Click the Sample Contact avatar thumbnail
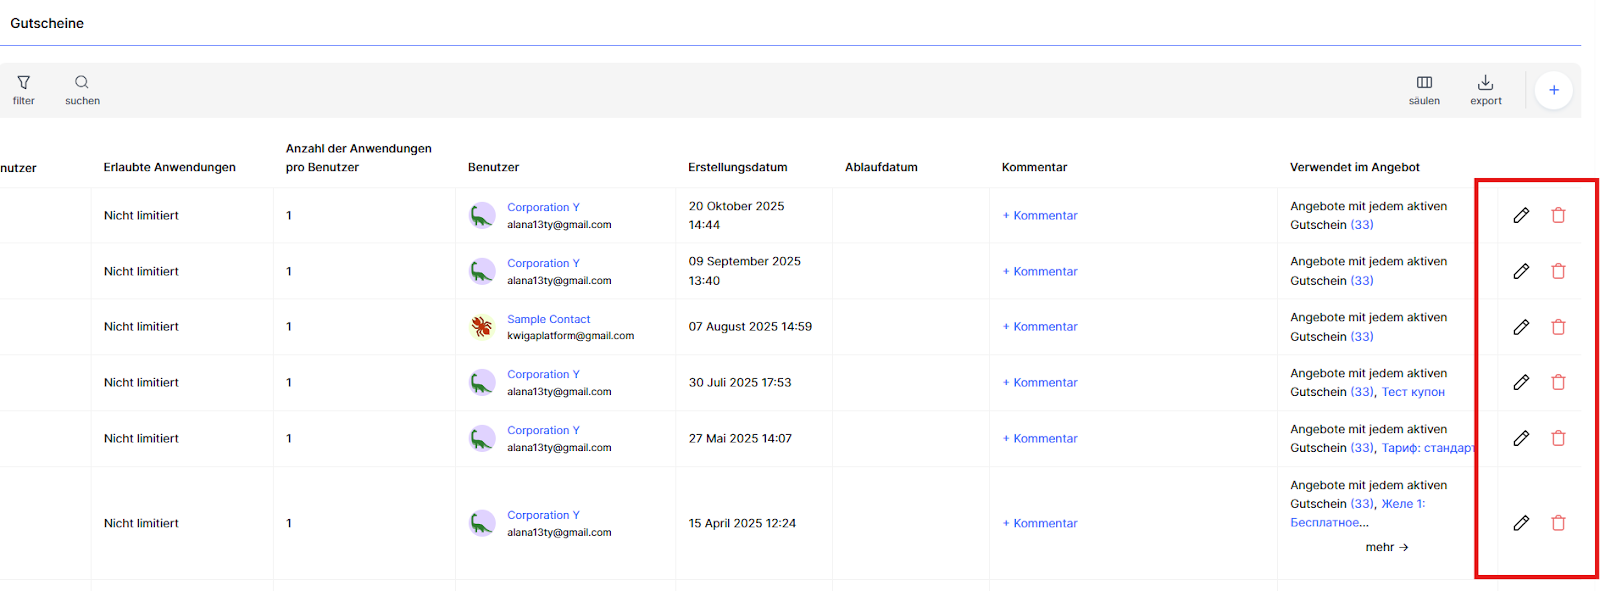Image resolution: width=1600 pixels, height=591 pixels. point(482,327)
